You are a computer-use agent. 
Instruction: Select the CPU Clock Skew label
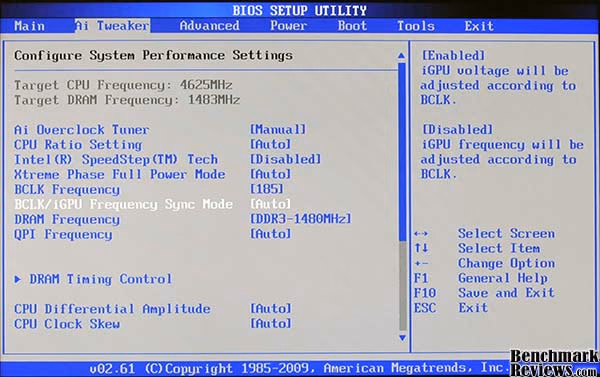coord(67,324)
